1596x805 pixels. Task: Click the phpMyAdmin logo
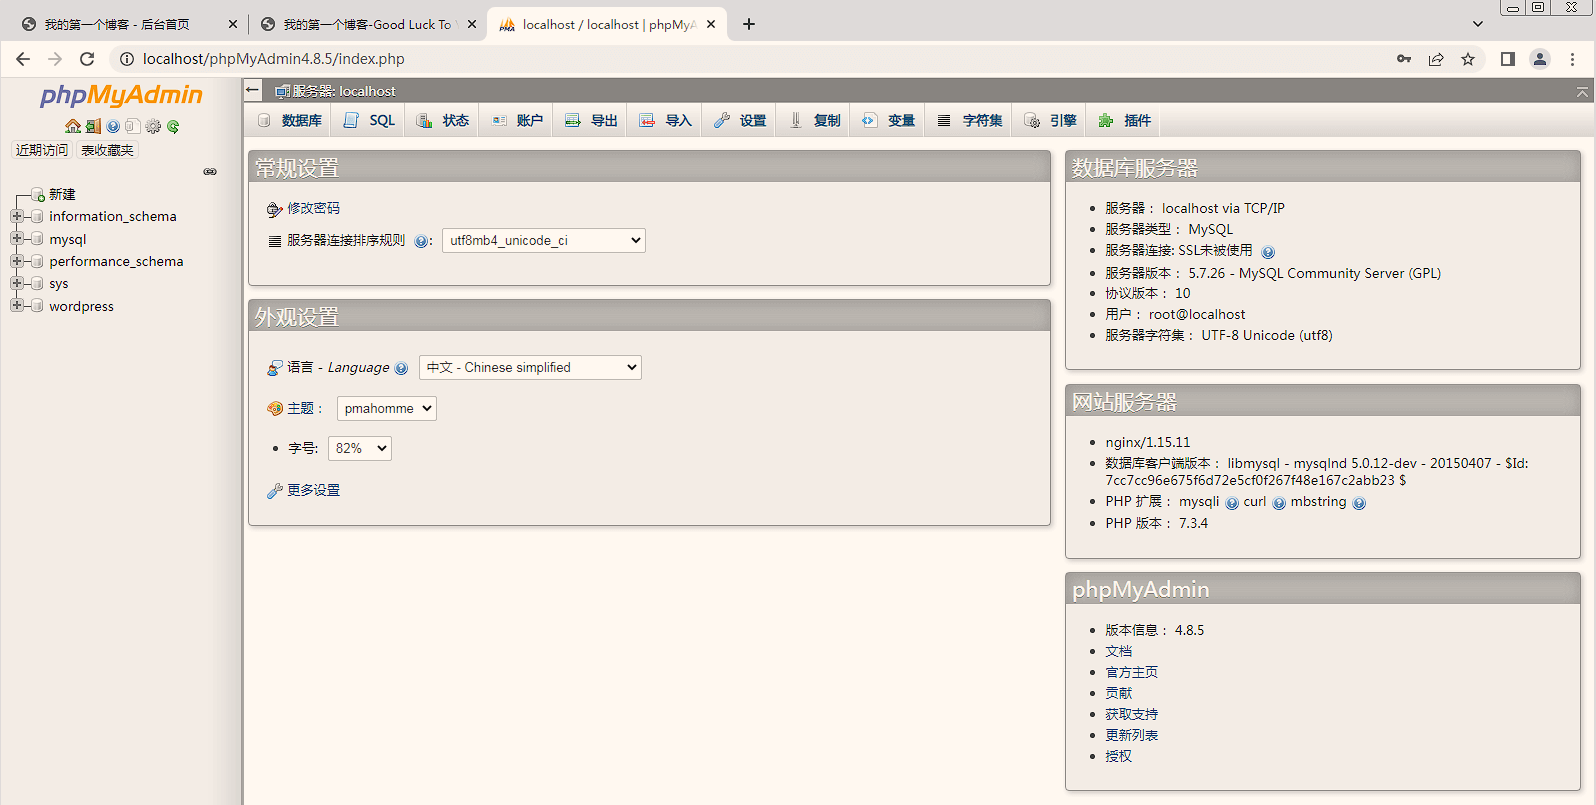(121, 96)
